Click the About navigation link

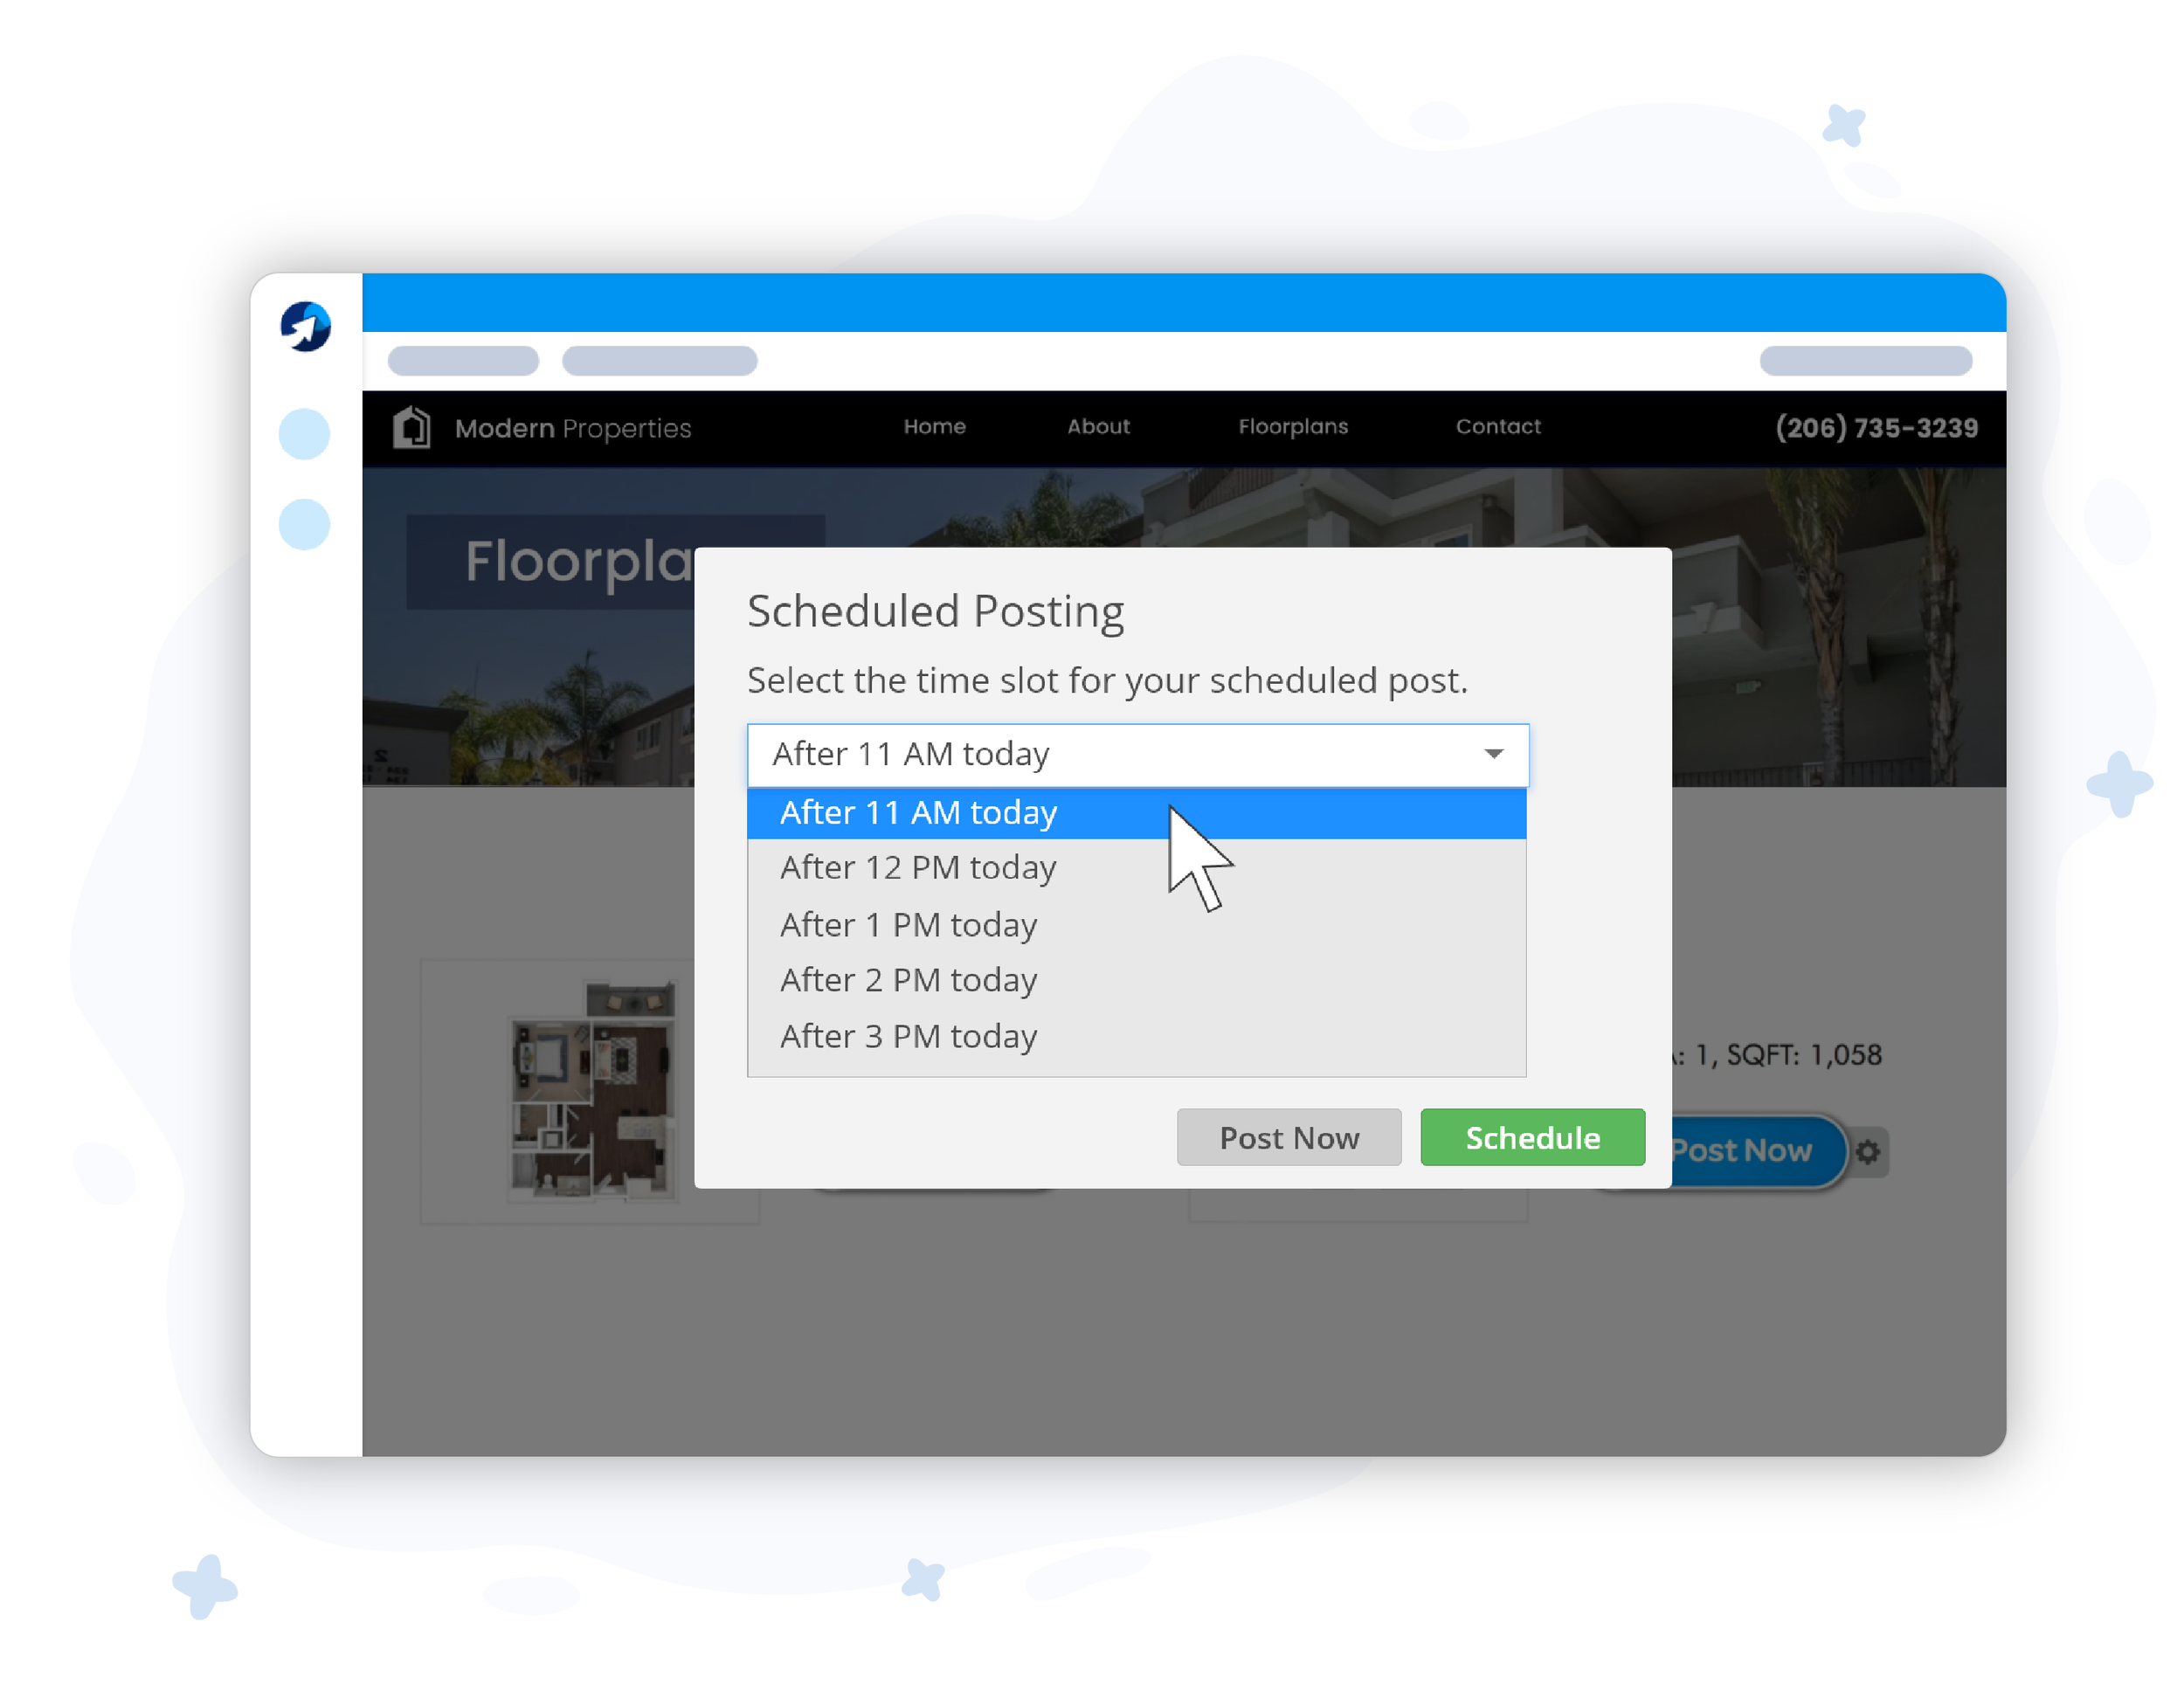tap(1095, 425)
